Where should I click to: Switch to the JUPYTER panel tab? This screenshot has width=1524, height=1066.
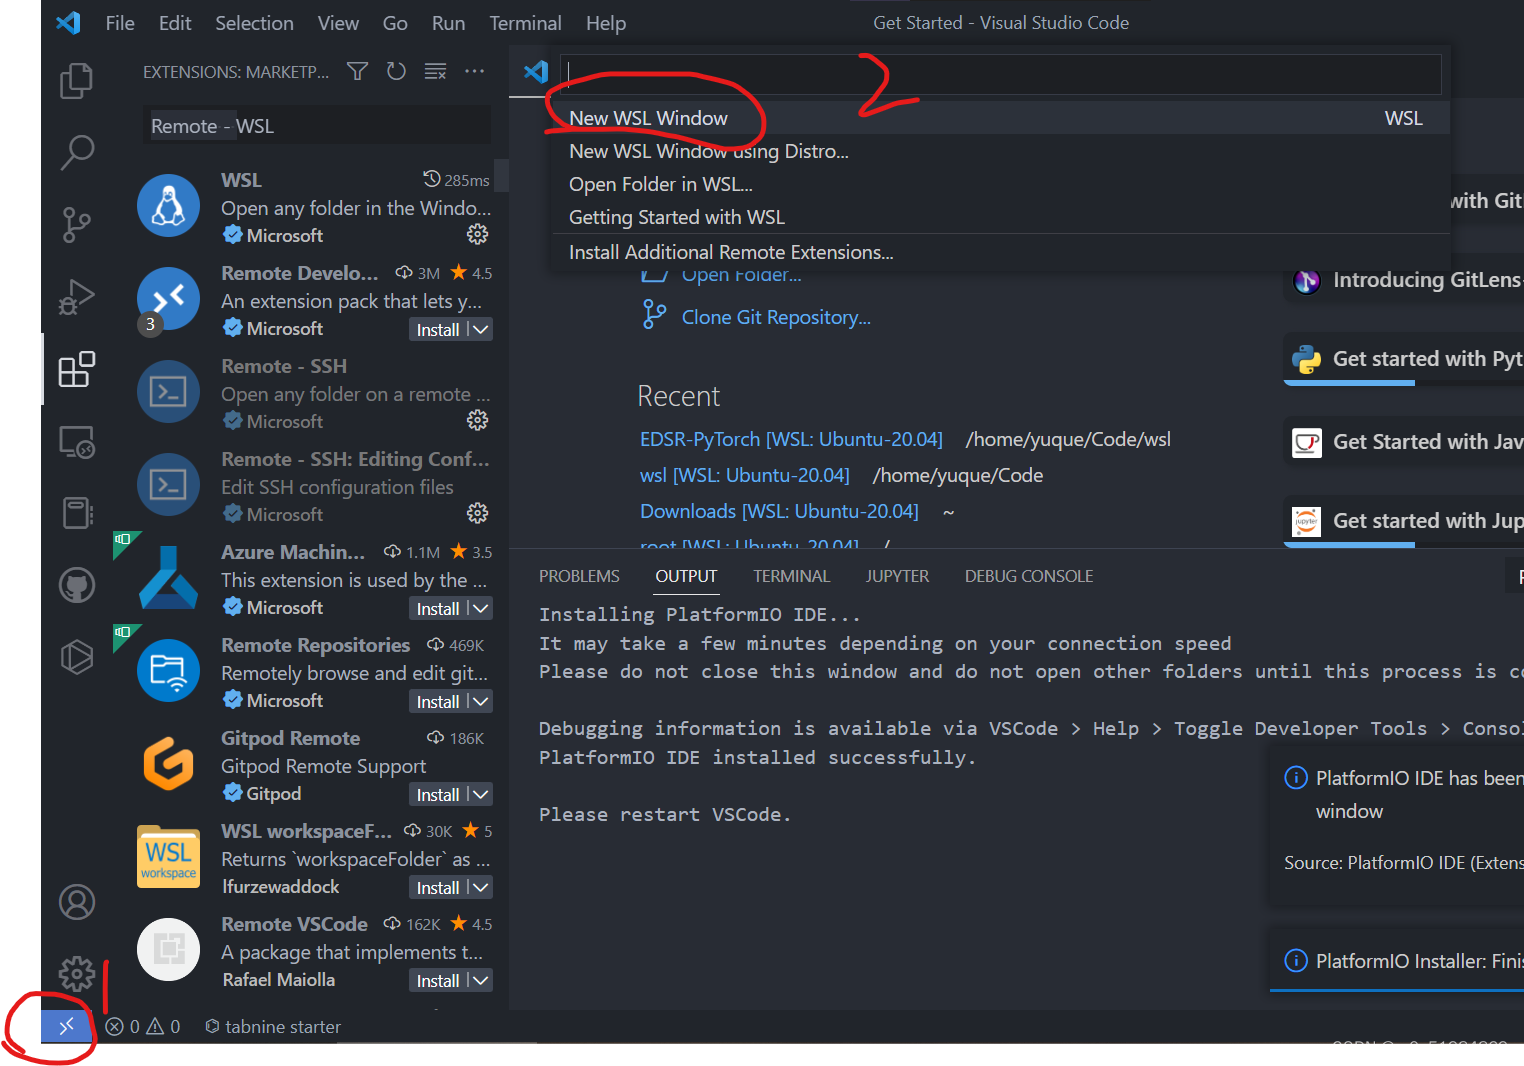(897, 576)
